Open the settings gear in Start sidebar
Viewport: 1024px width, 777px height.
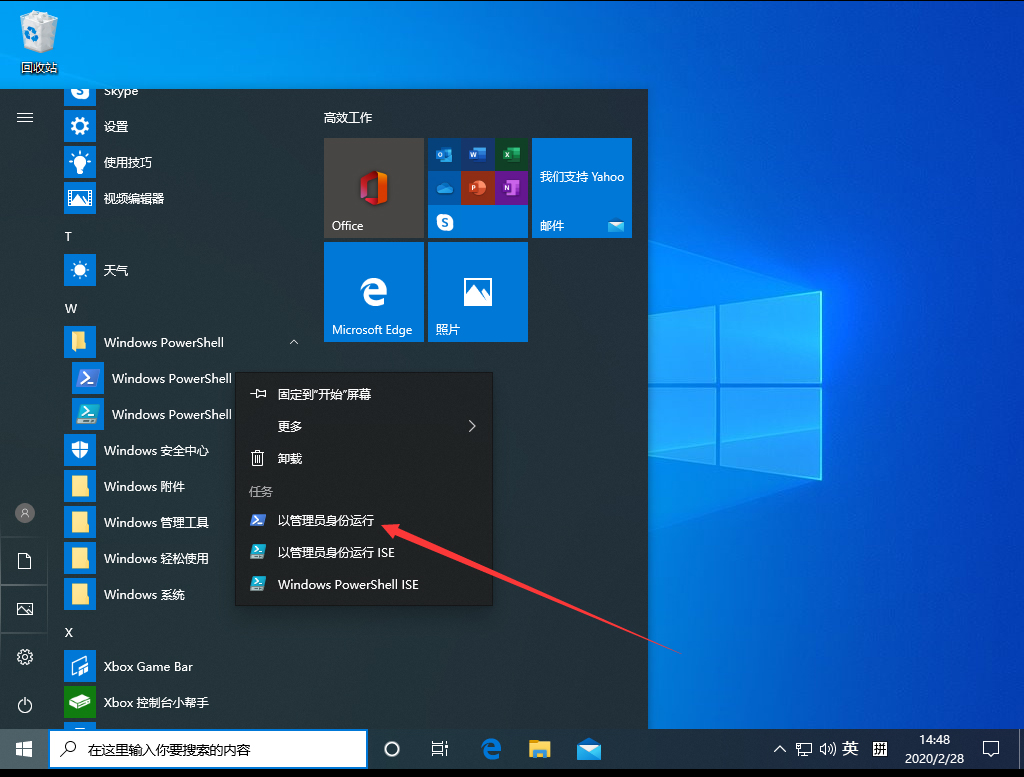coord(24,657)
